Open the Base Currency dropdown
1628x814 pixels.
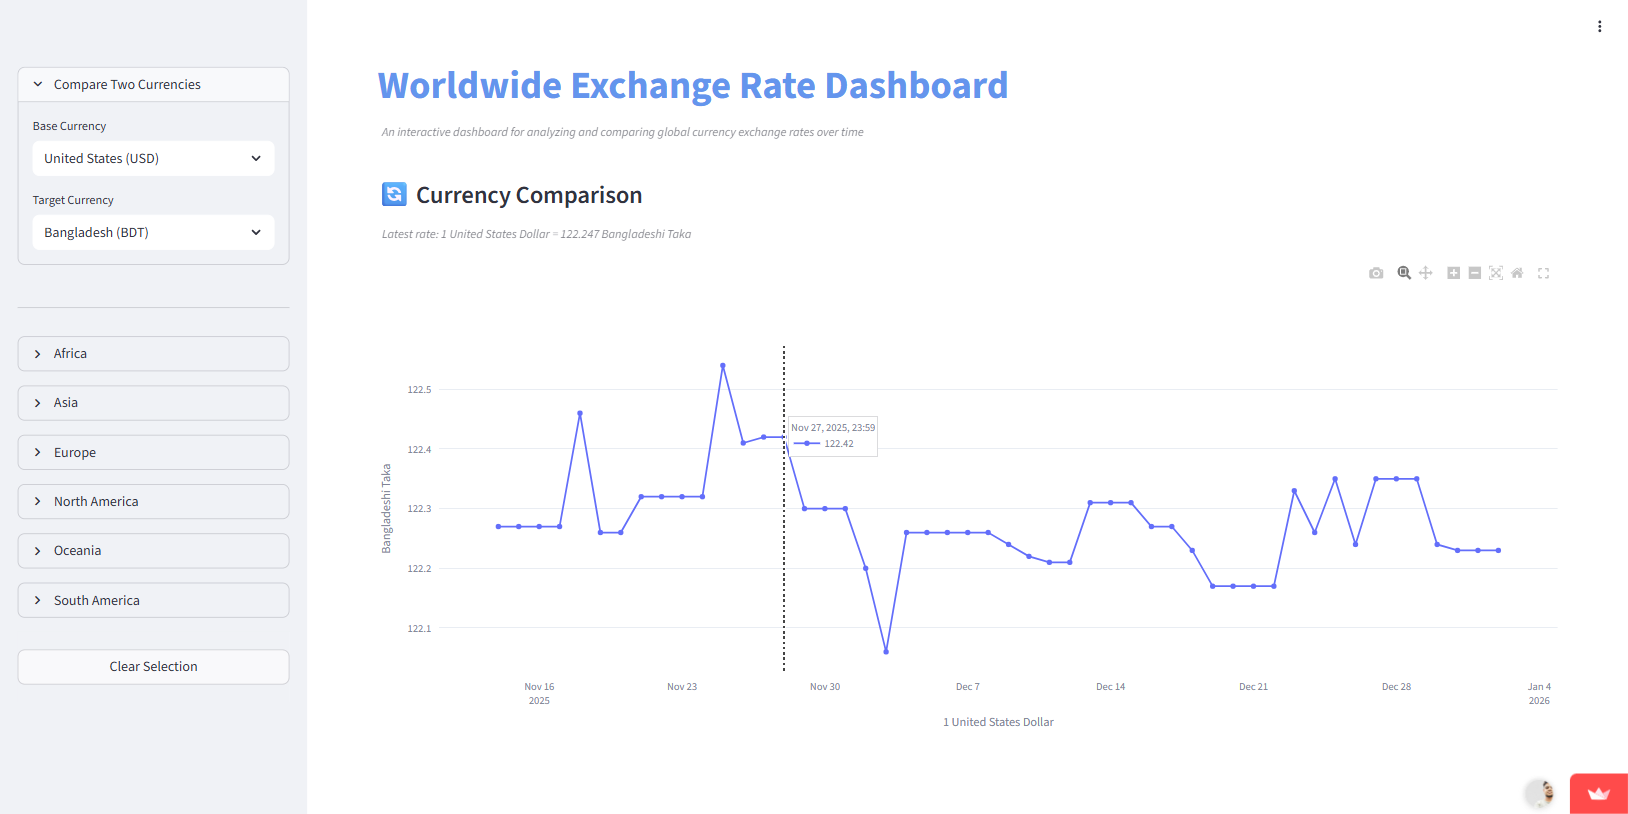click(153, 159)
